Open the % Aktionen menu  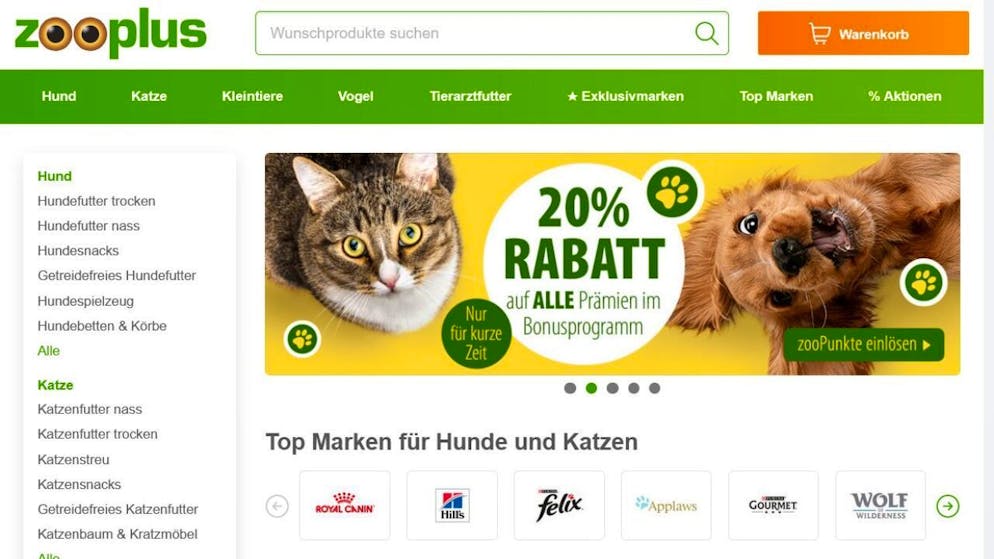(x=905, y=96)
